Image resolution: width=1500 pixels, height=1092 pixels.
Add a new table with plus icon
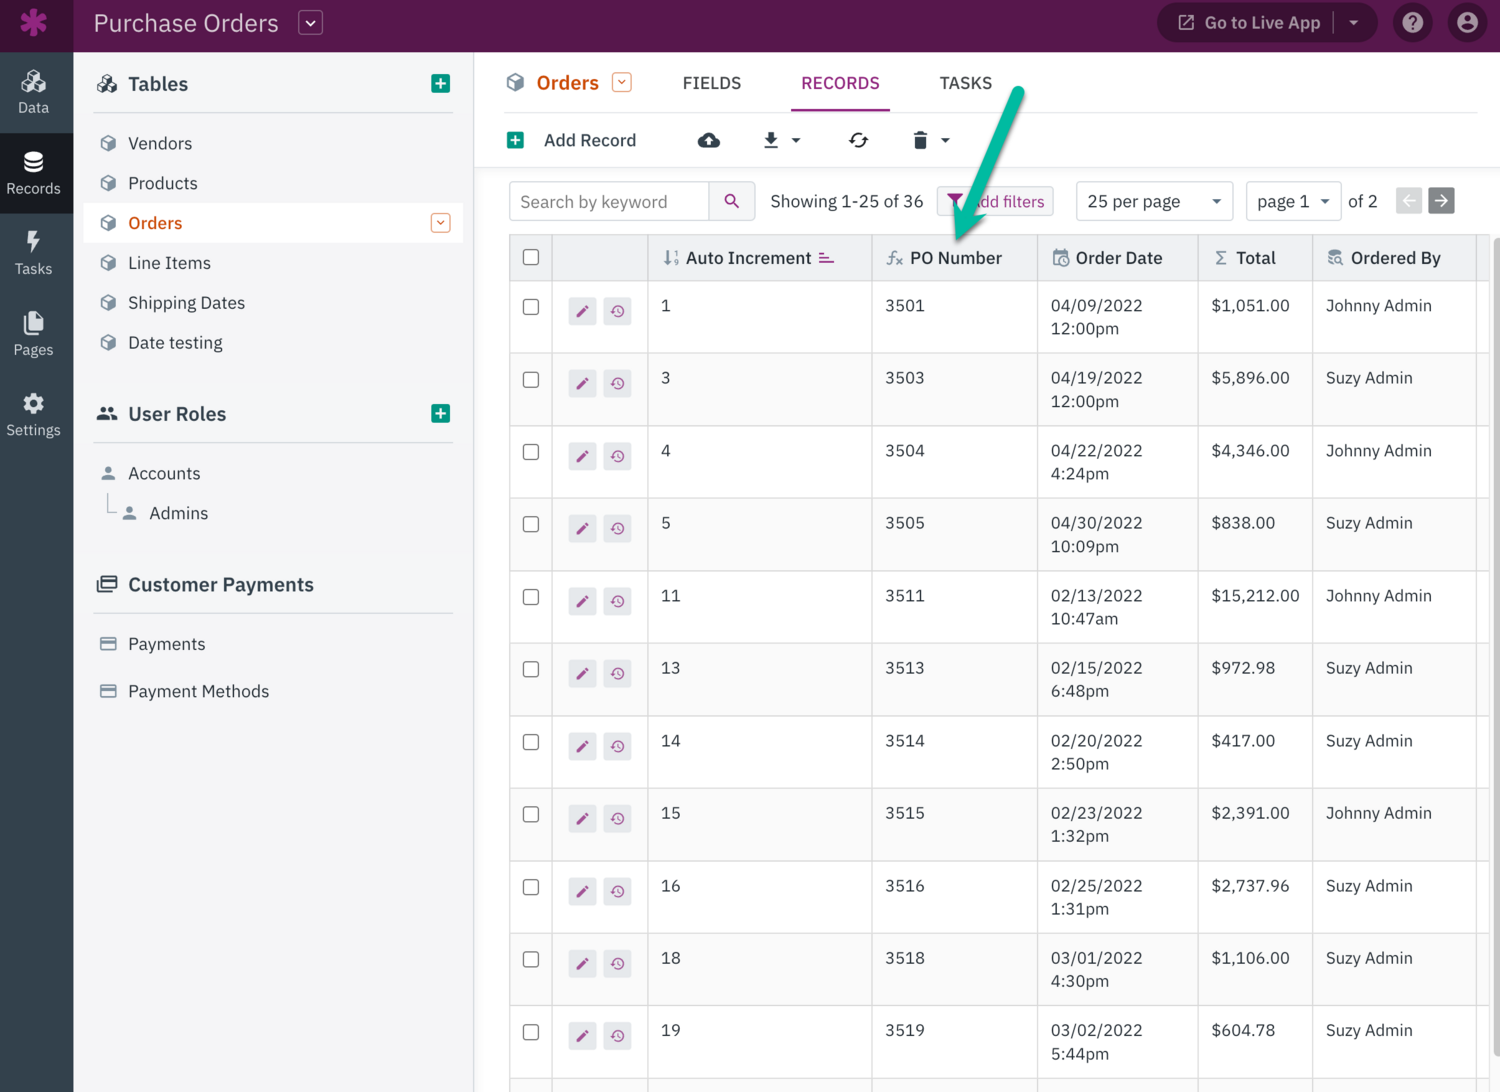click(x=440, y=84)
